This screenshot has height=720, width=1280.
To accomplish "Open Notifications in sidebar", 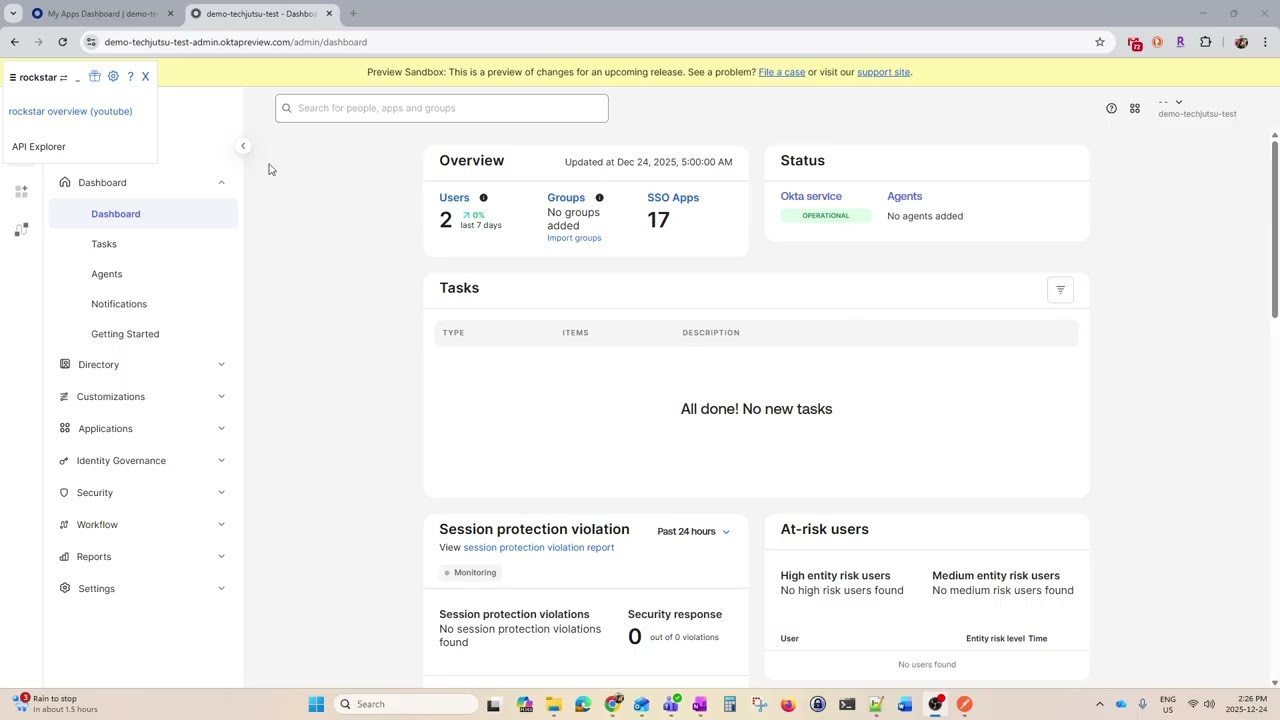I will [x=119, y=304].
